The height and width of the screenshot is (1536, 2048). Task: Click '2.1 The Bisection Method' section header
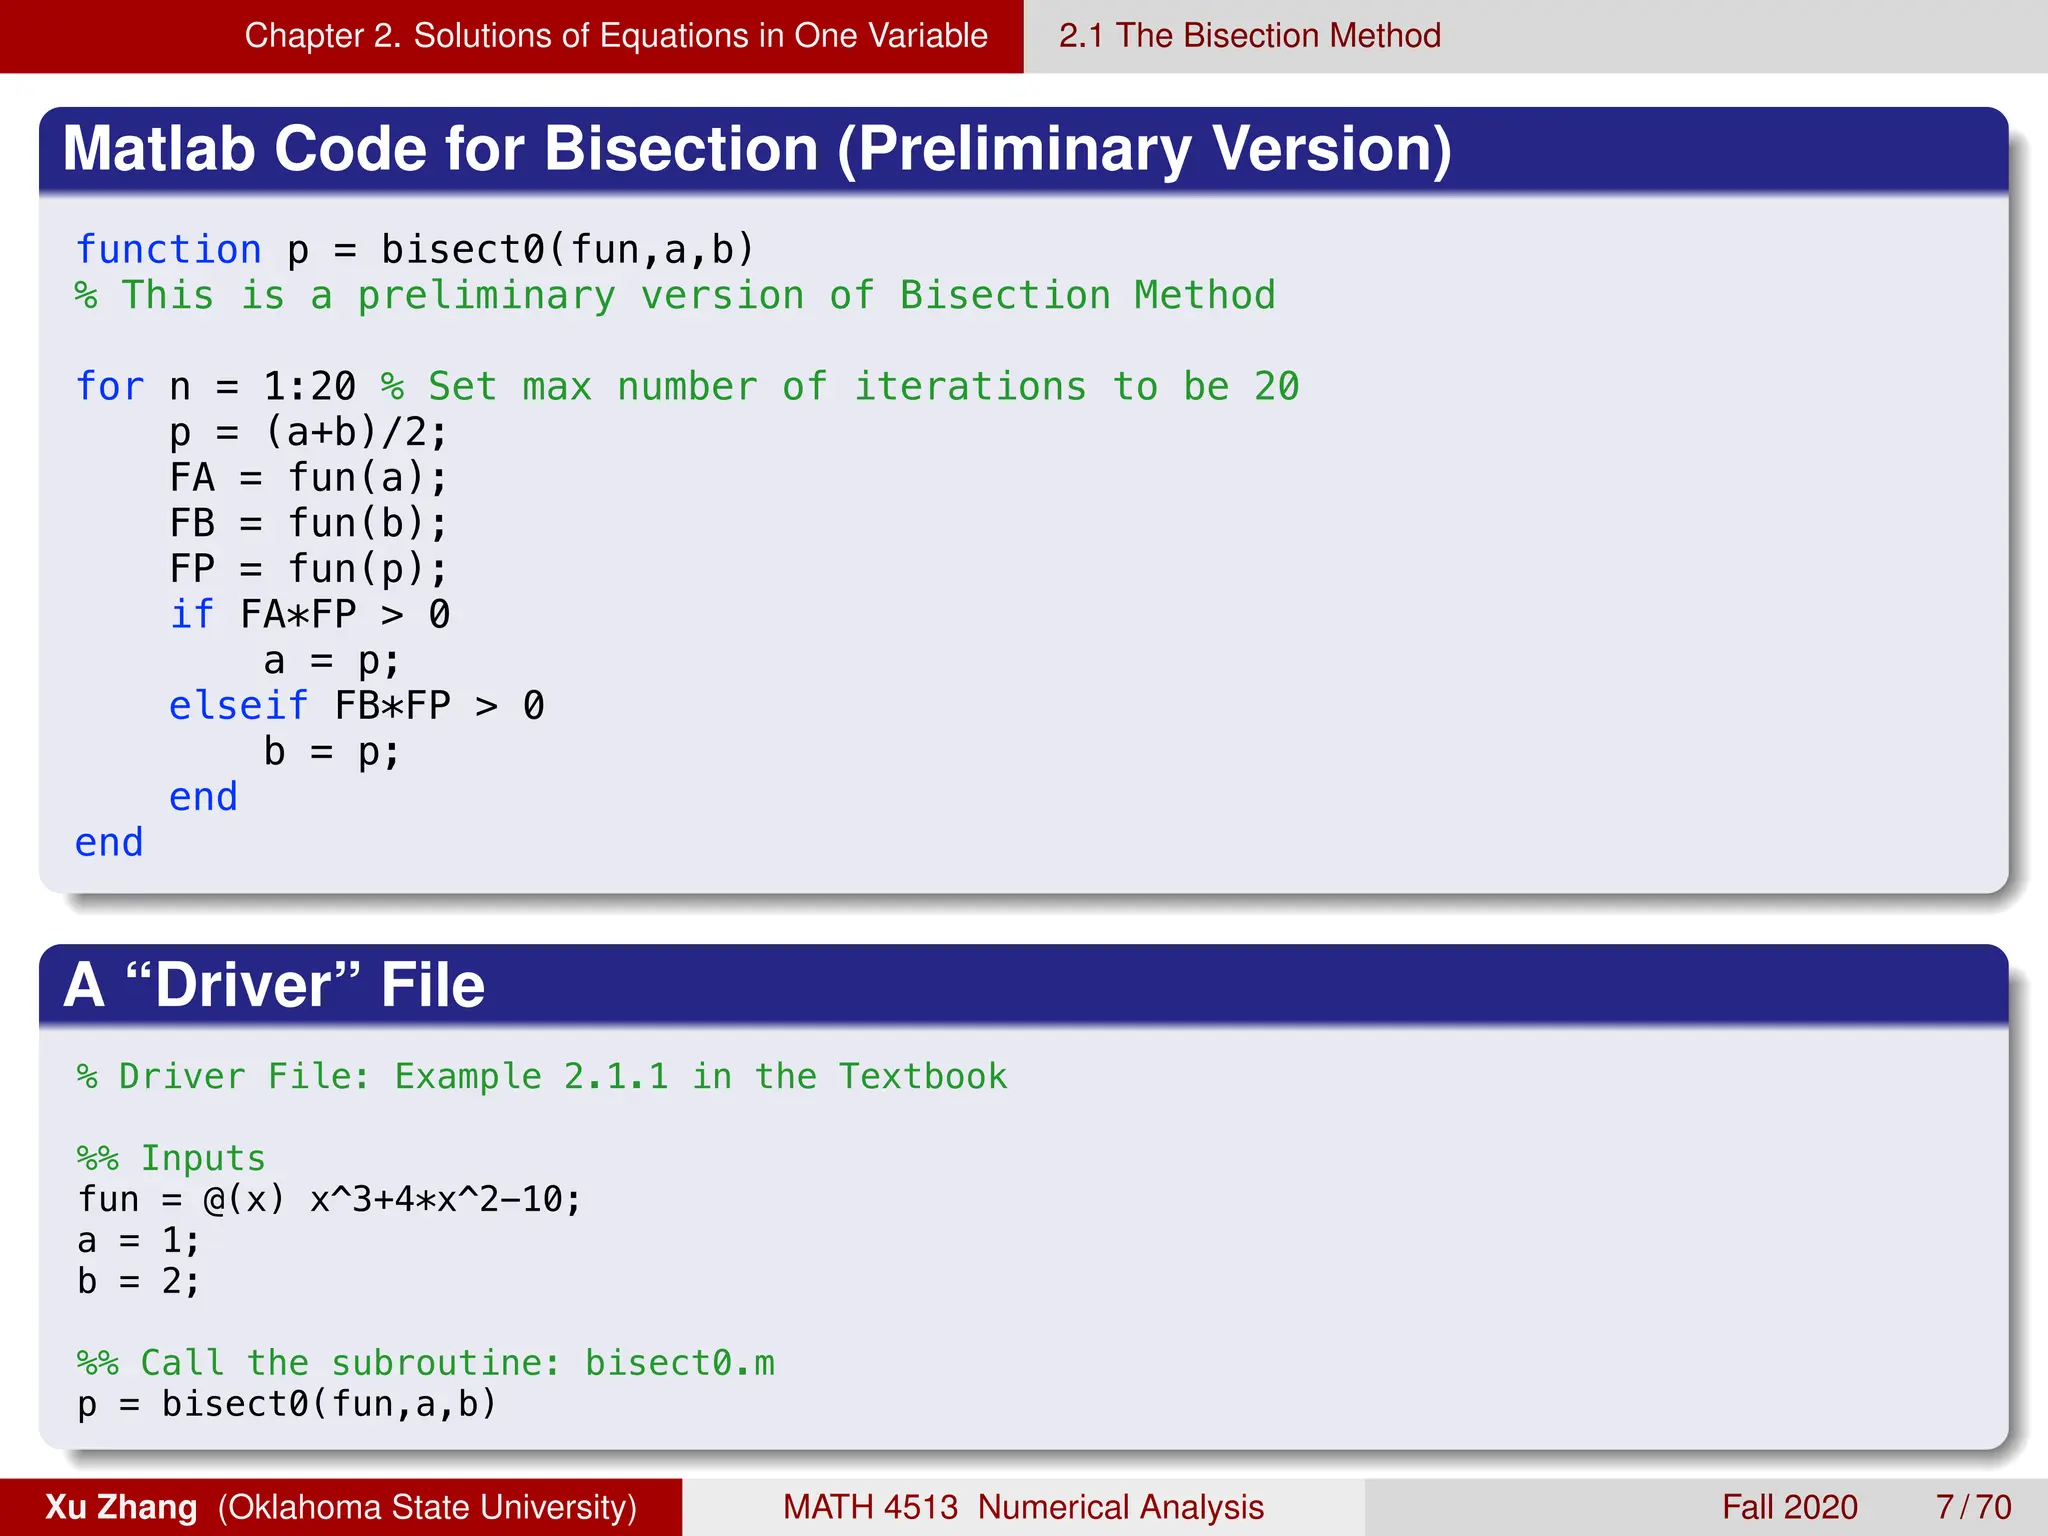coord(1250,36)
